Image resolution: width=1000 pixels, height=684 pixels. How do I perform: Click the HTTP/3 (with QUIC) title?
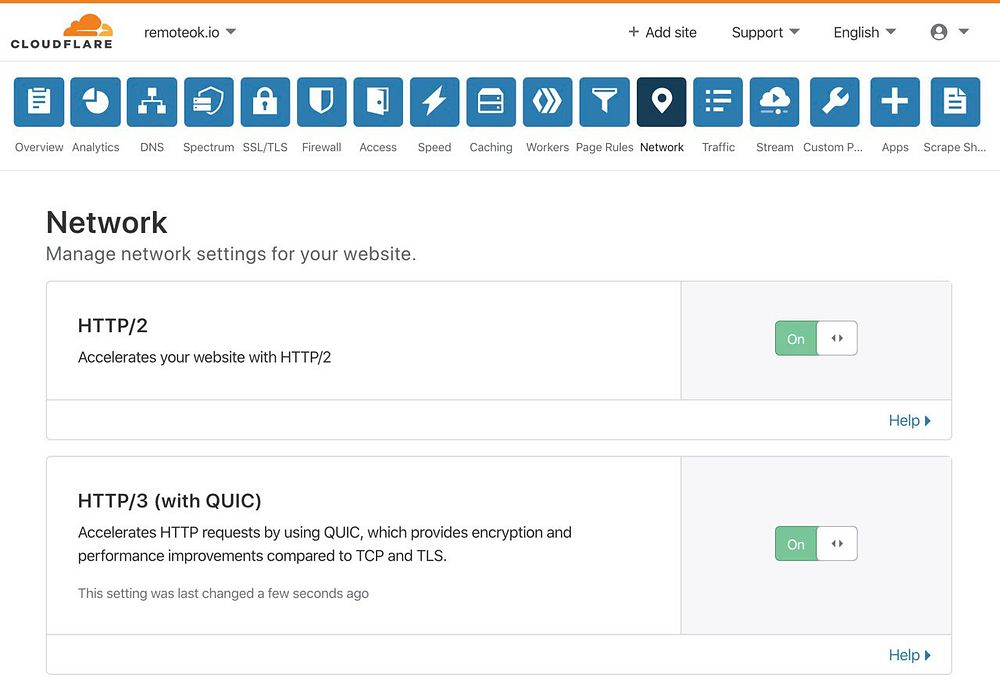pos(170,501)
